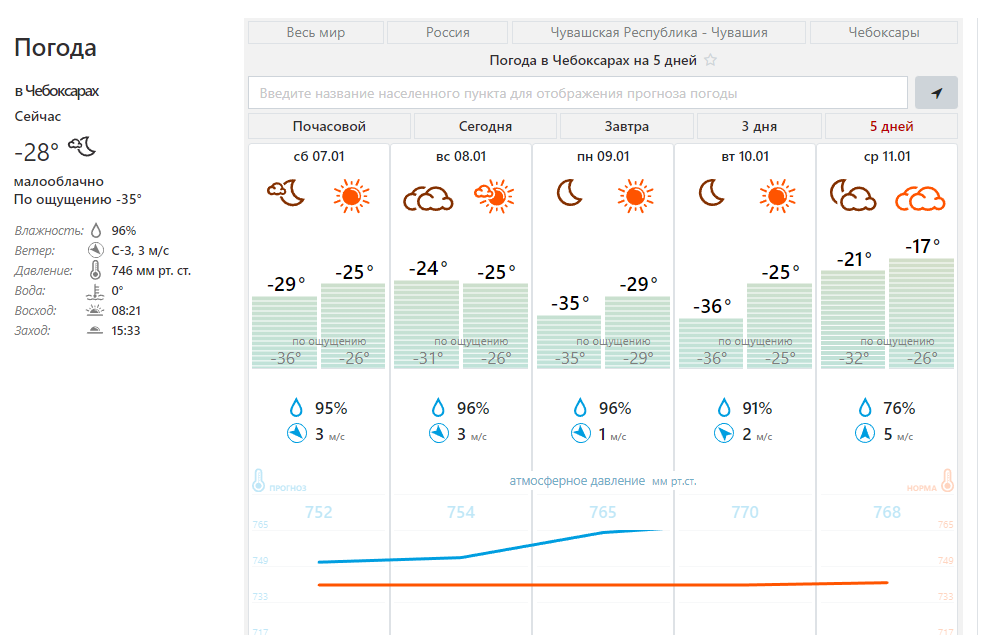Screen dimensions: 987x635
Task: Switch to the Почасовой tab
Action: click(x=329, y=127)
